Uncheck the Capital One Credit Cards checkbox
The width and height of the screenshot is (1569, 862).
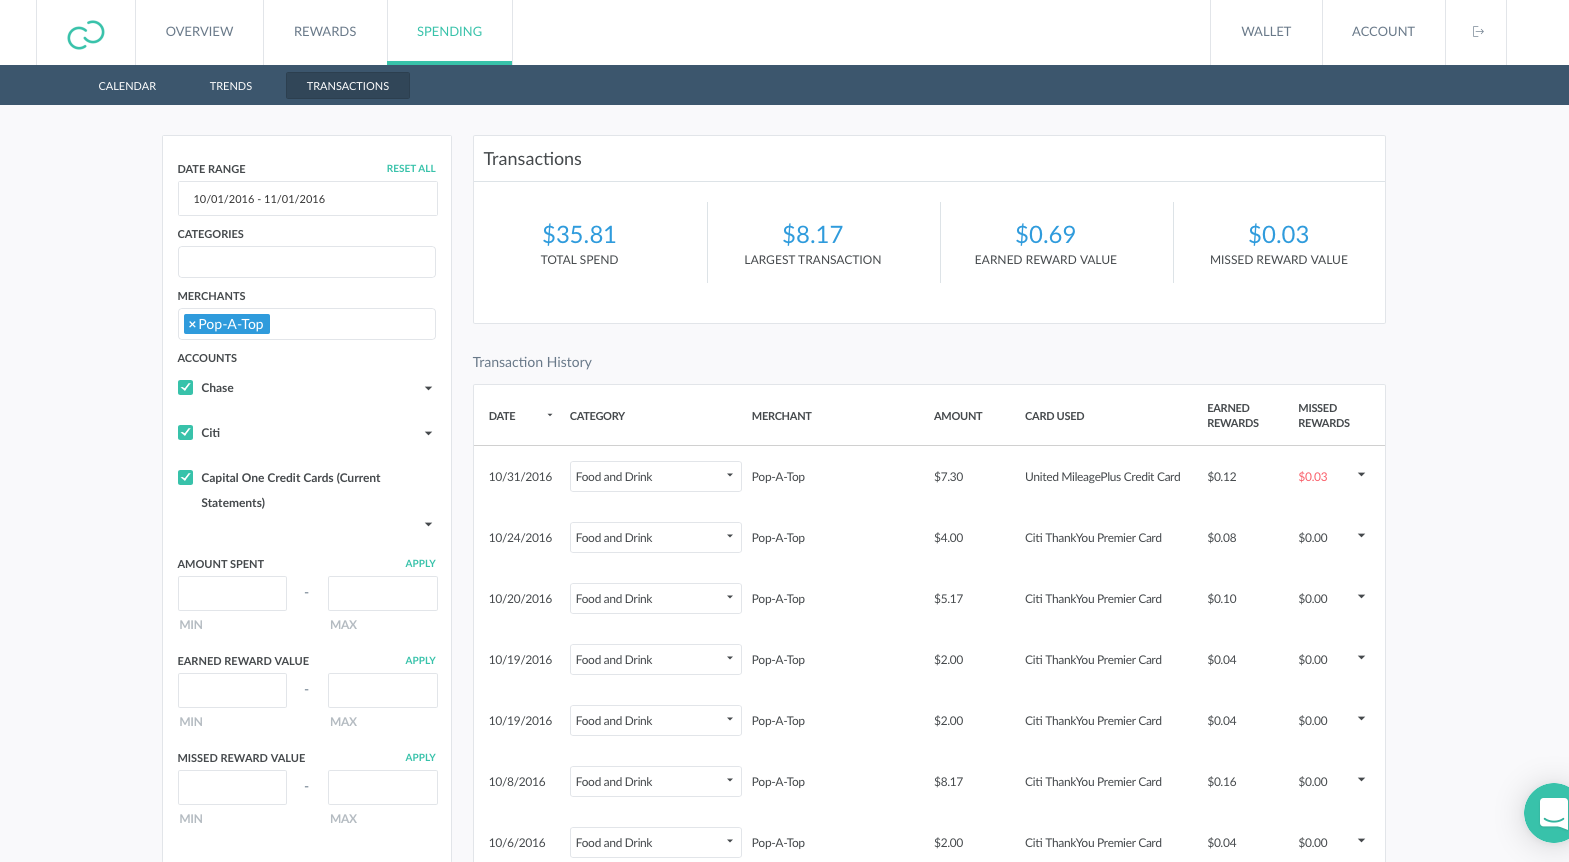tap(185, 477)
